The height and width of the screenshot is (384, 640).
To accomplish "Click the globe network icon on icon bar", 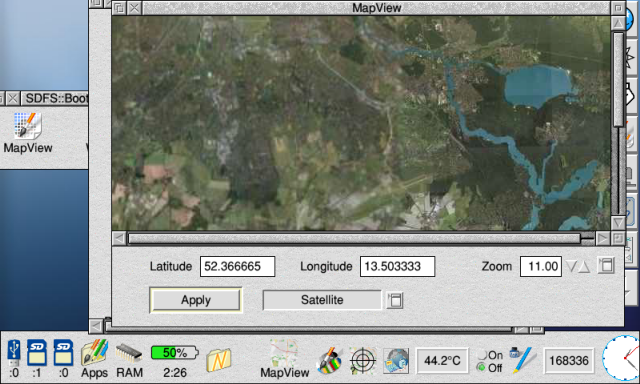I will (x=396, y=360).
